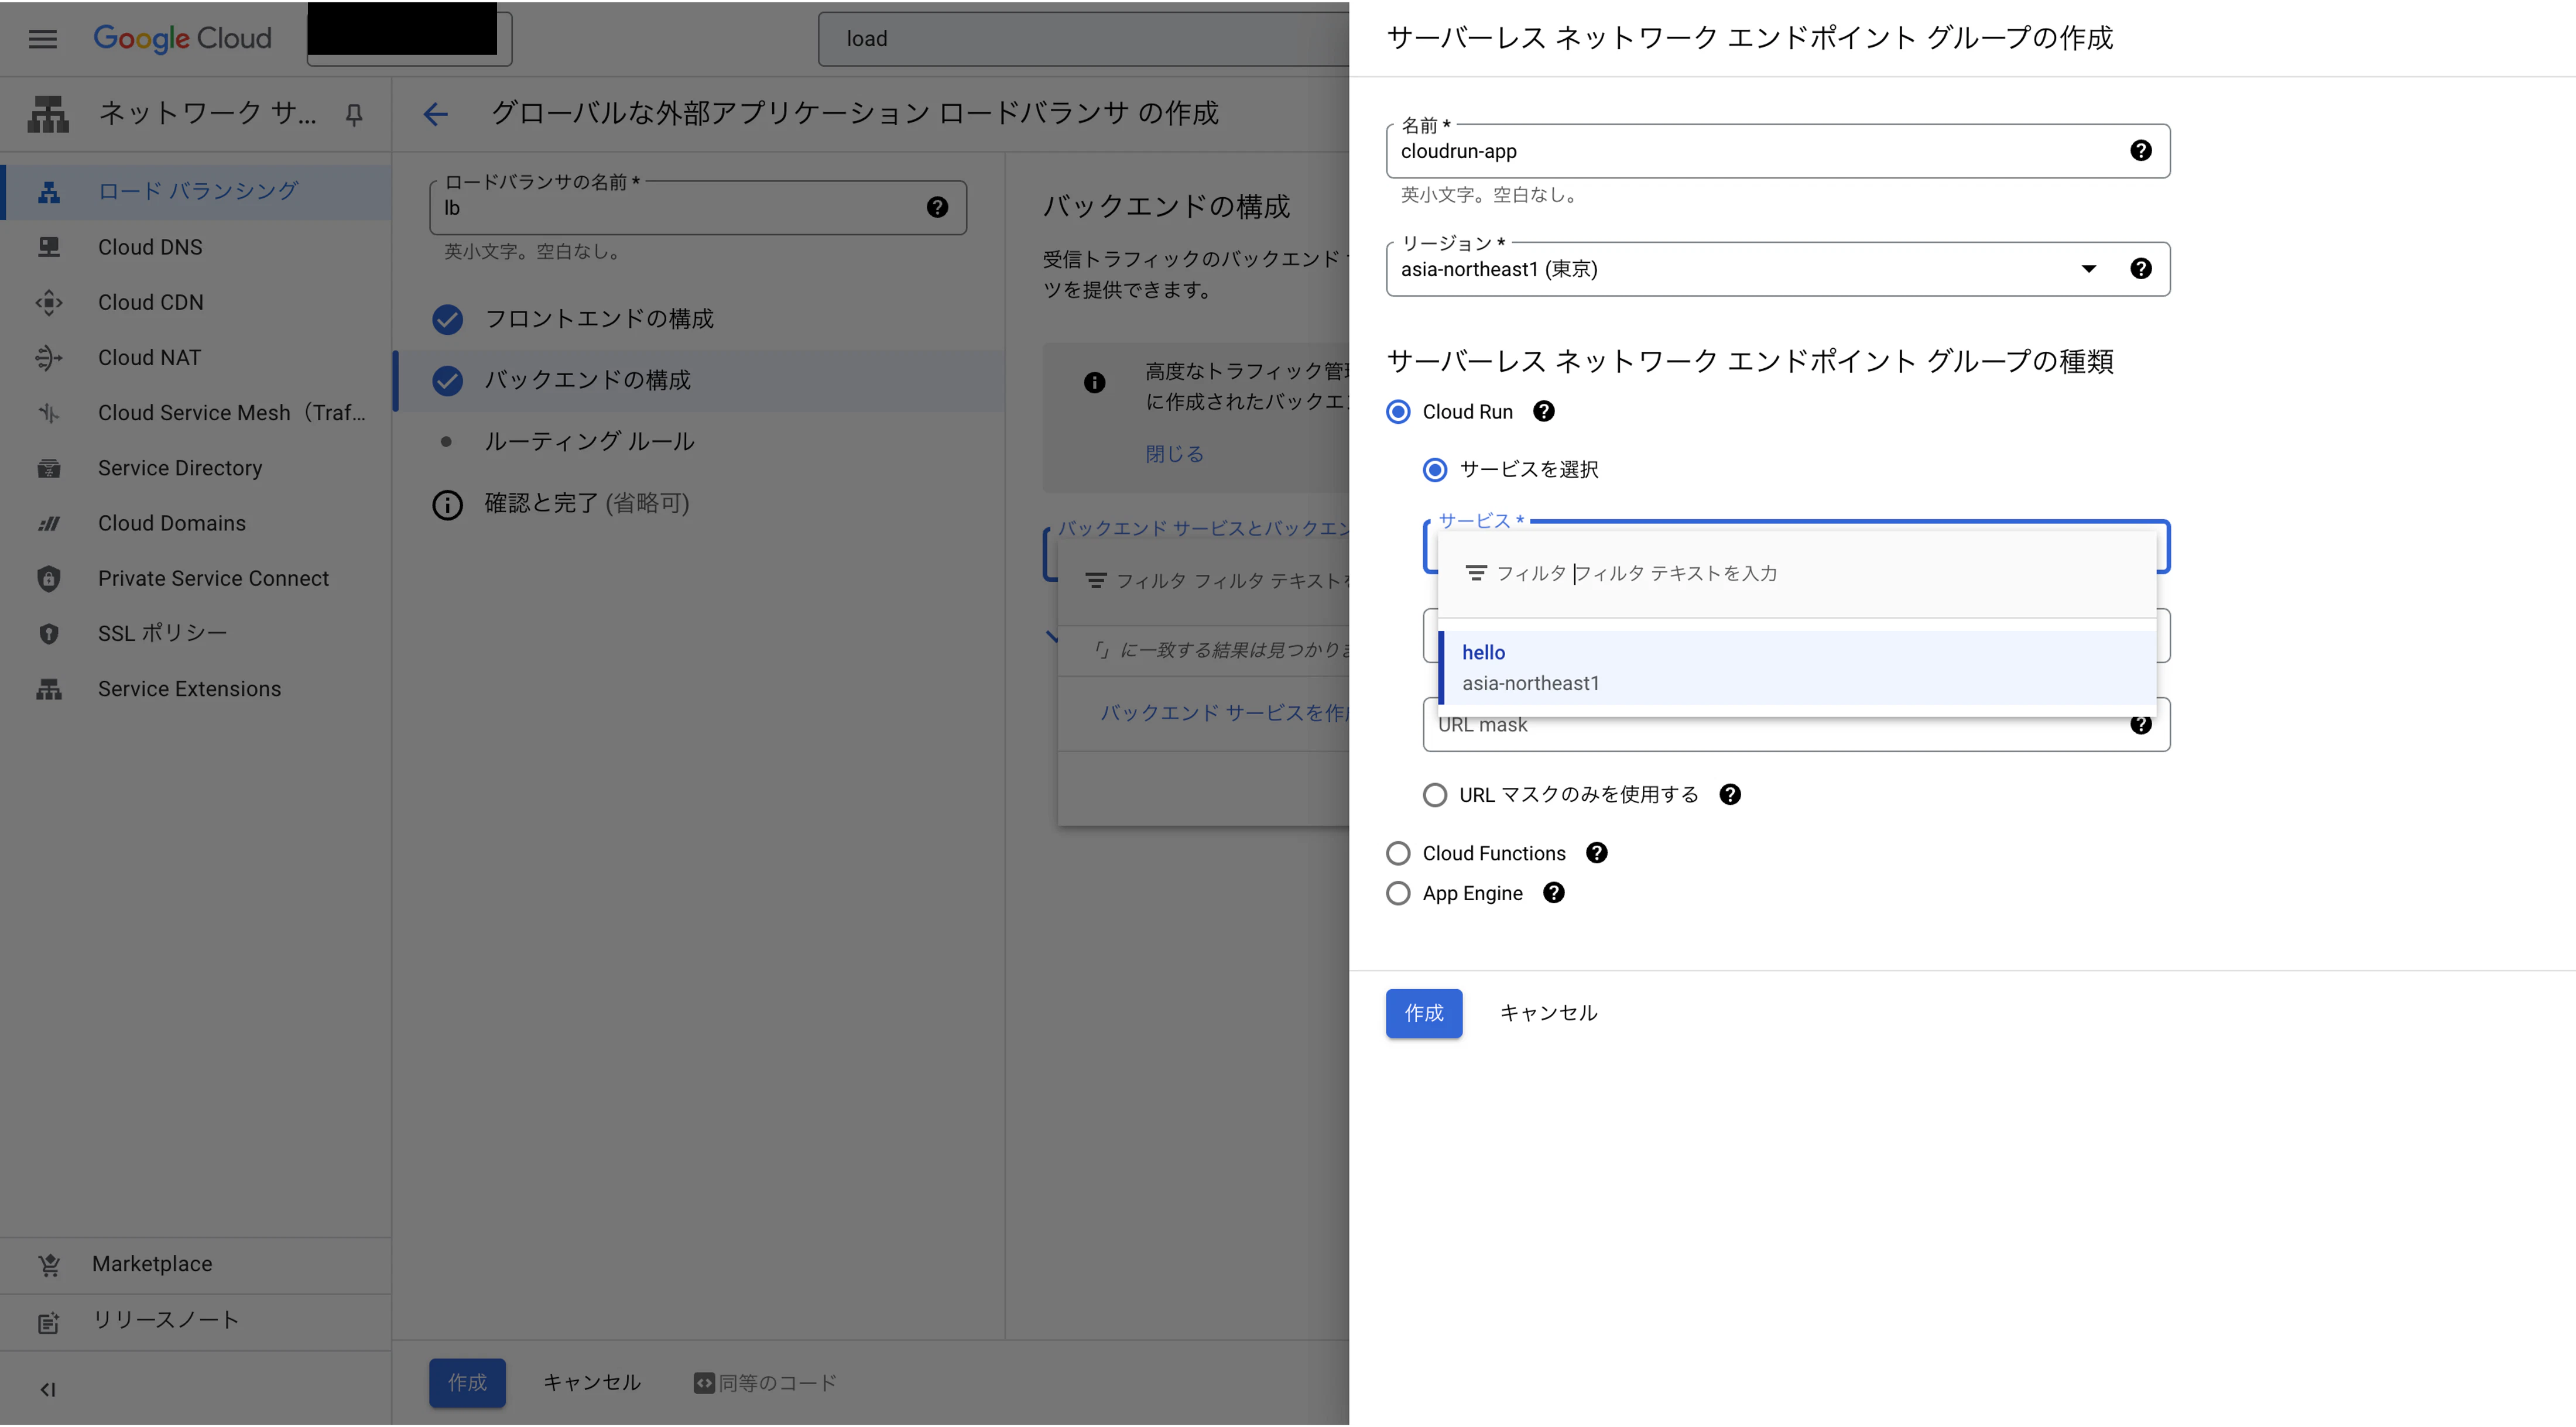2576x1427 pixels.
Task: Click the 閉じる link in the info notice
Action: click(x=1174, y=454)
